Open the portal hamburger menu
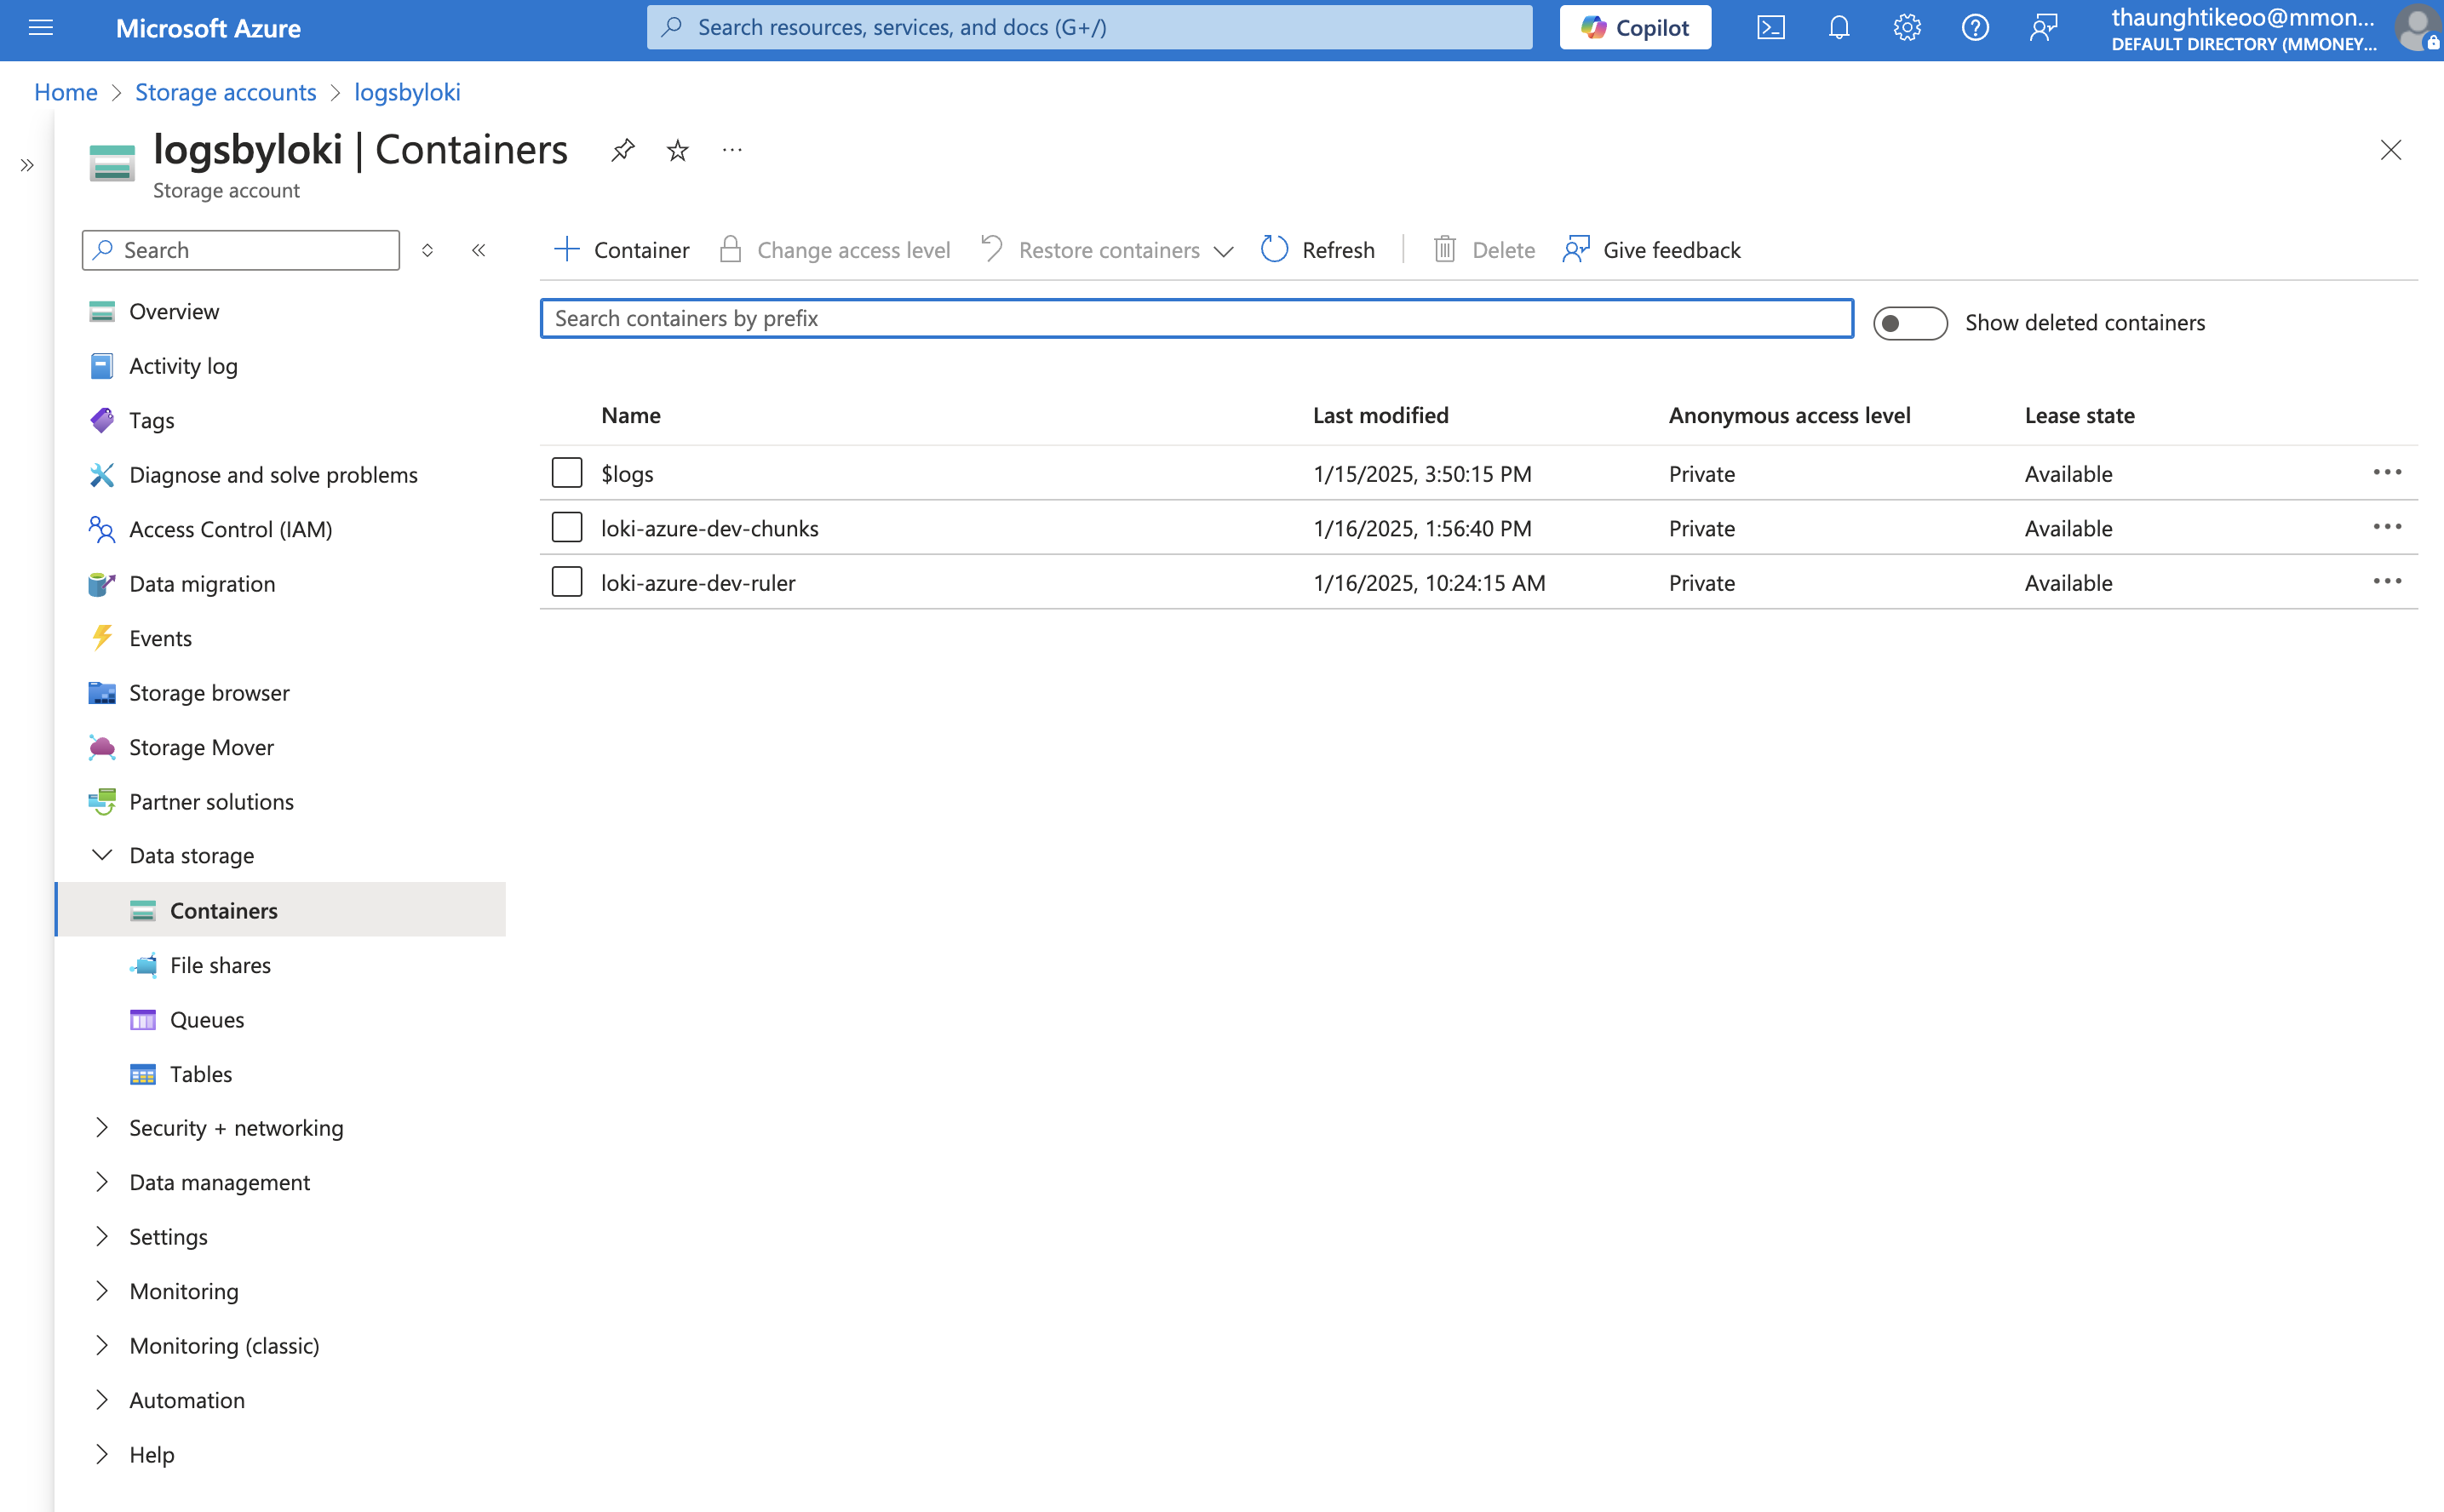The height and width of the screenshot is (1512, 2444). tap(41, 28)
